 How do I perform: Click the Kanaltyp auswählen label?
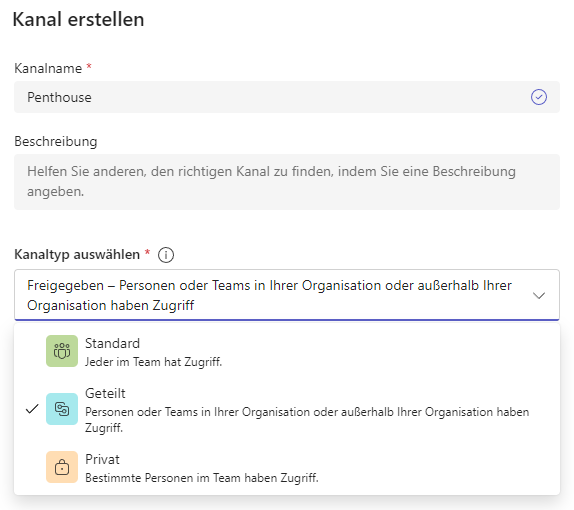[x=77, y=254]
